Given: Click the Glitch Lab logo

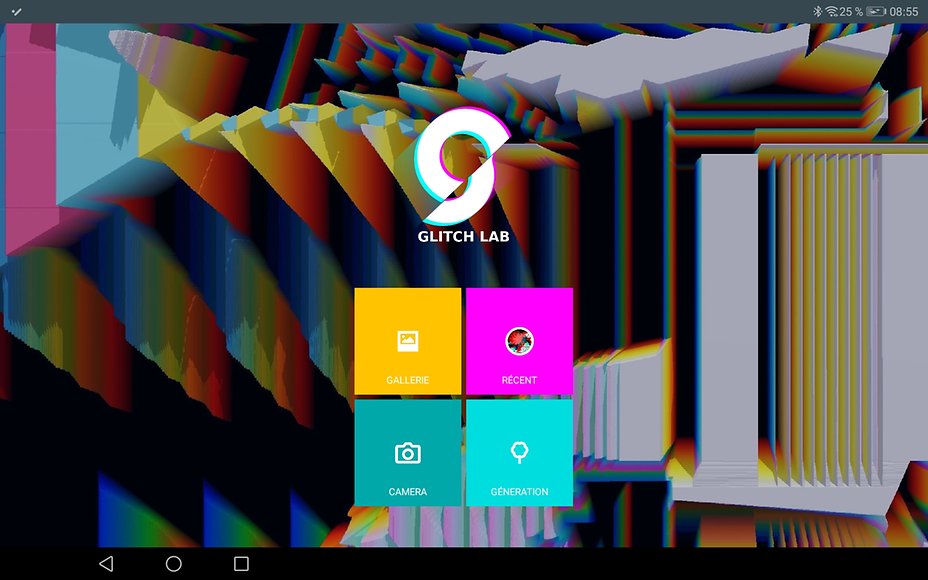Looking at the screenshot, I should [462, 166].
